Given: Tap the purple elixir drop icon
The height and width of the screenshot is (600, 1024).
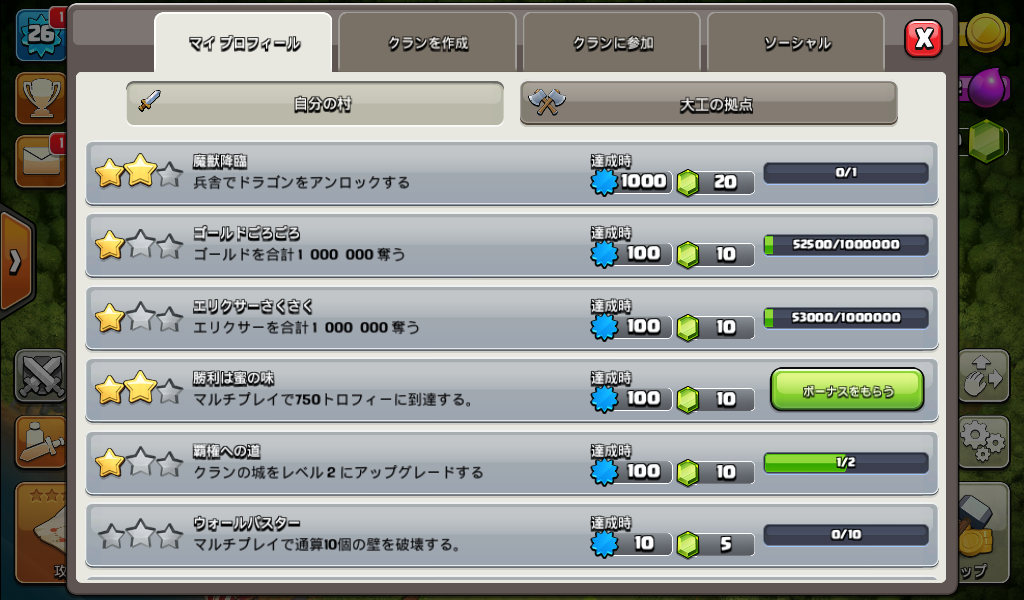Looking at the screenshot, I should [x=987, y=88].
